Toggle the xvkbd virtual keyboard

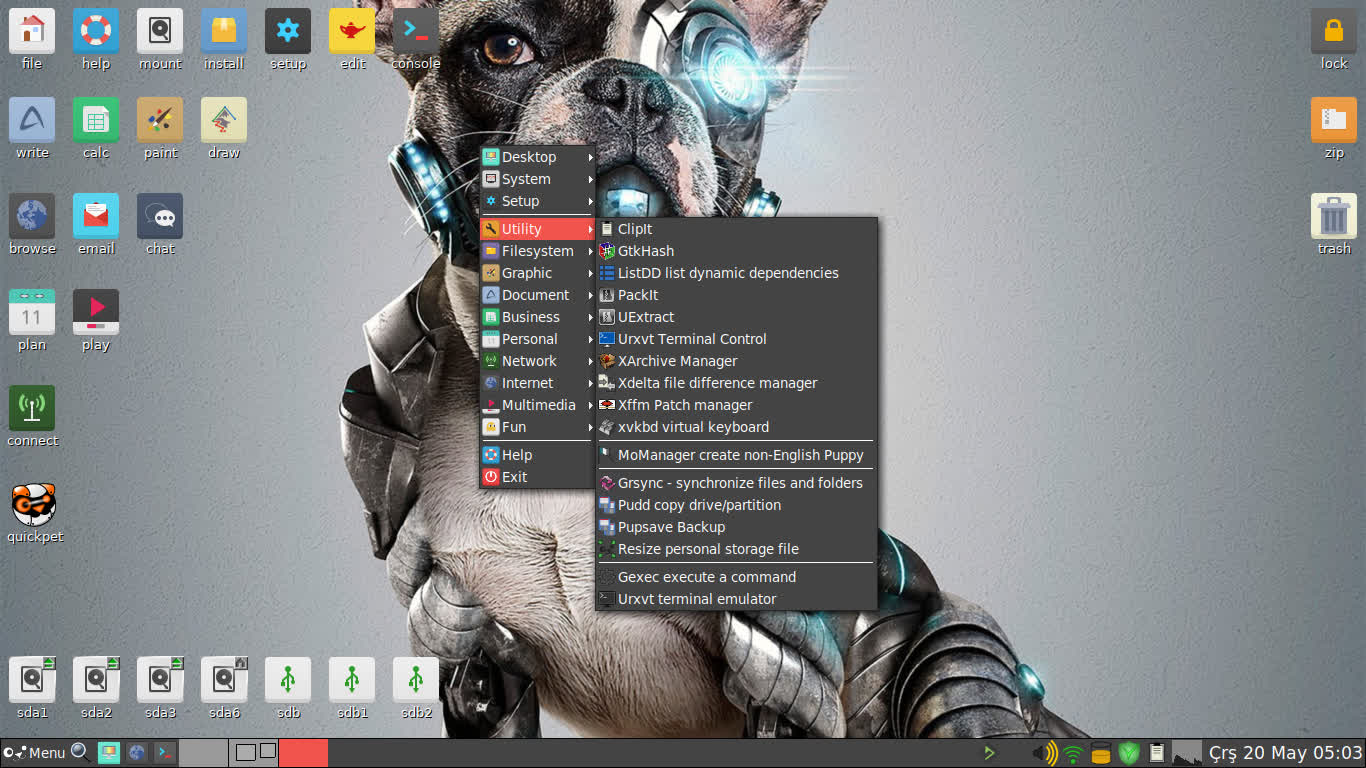point(692,427)
